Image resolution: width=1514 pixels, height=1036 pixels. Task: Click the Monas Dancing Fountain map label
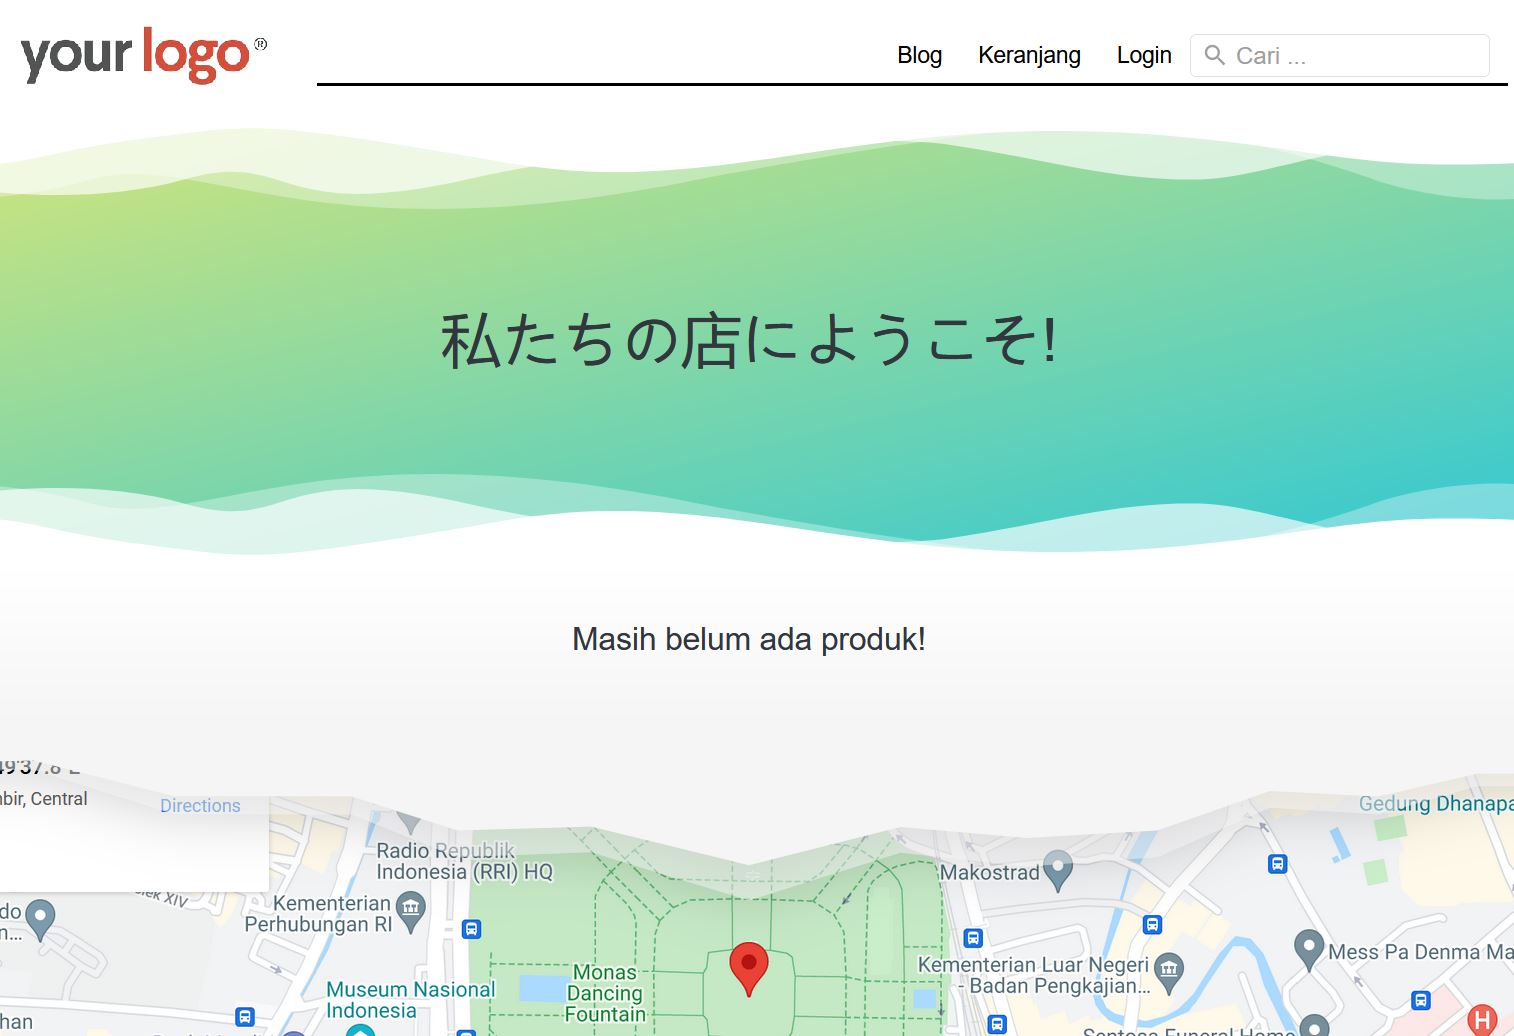pyautogui.click(x=604, y=993)
